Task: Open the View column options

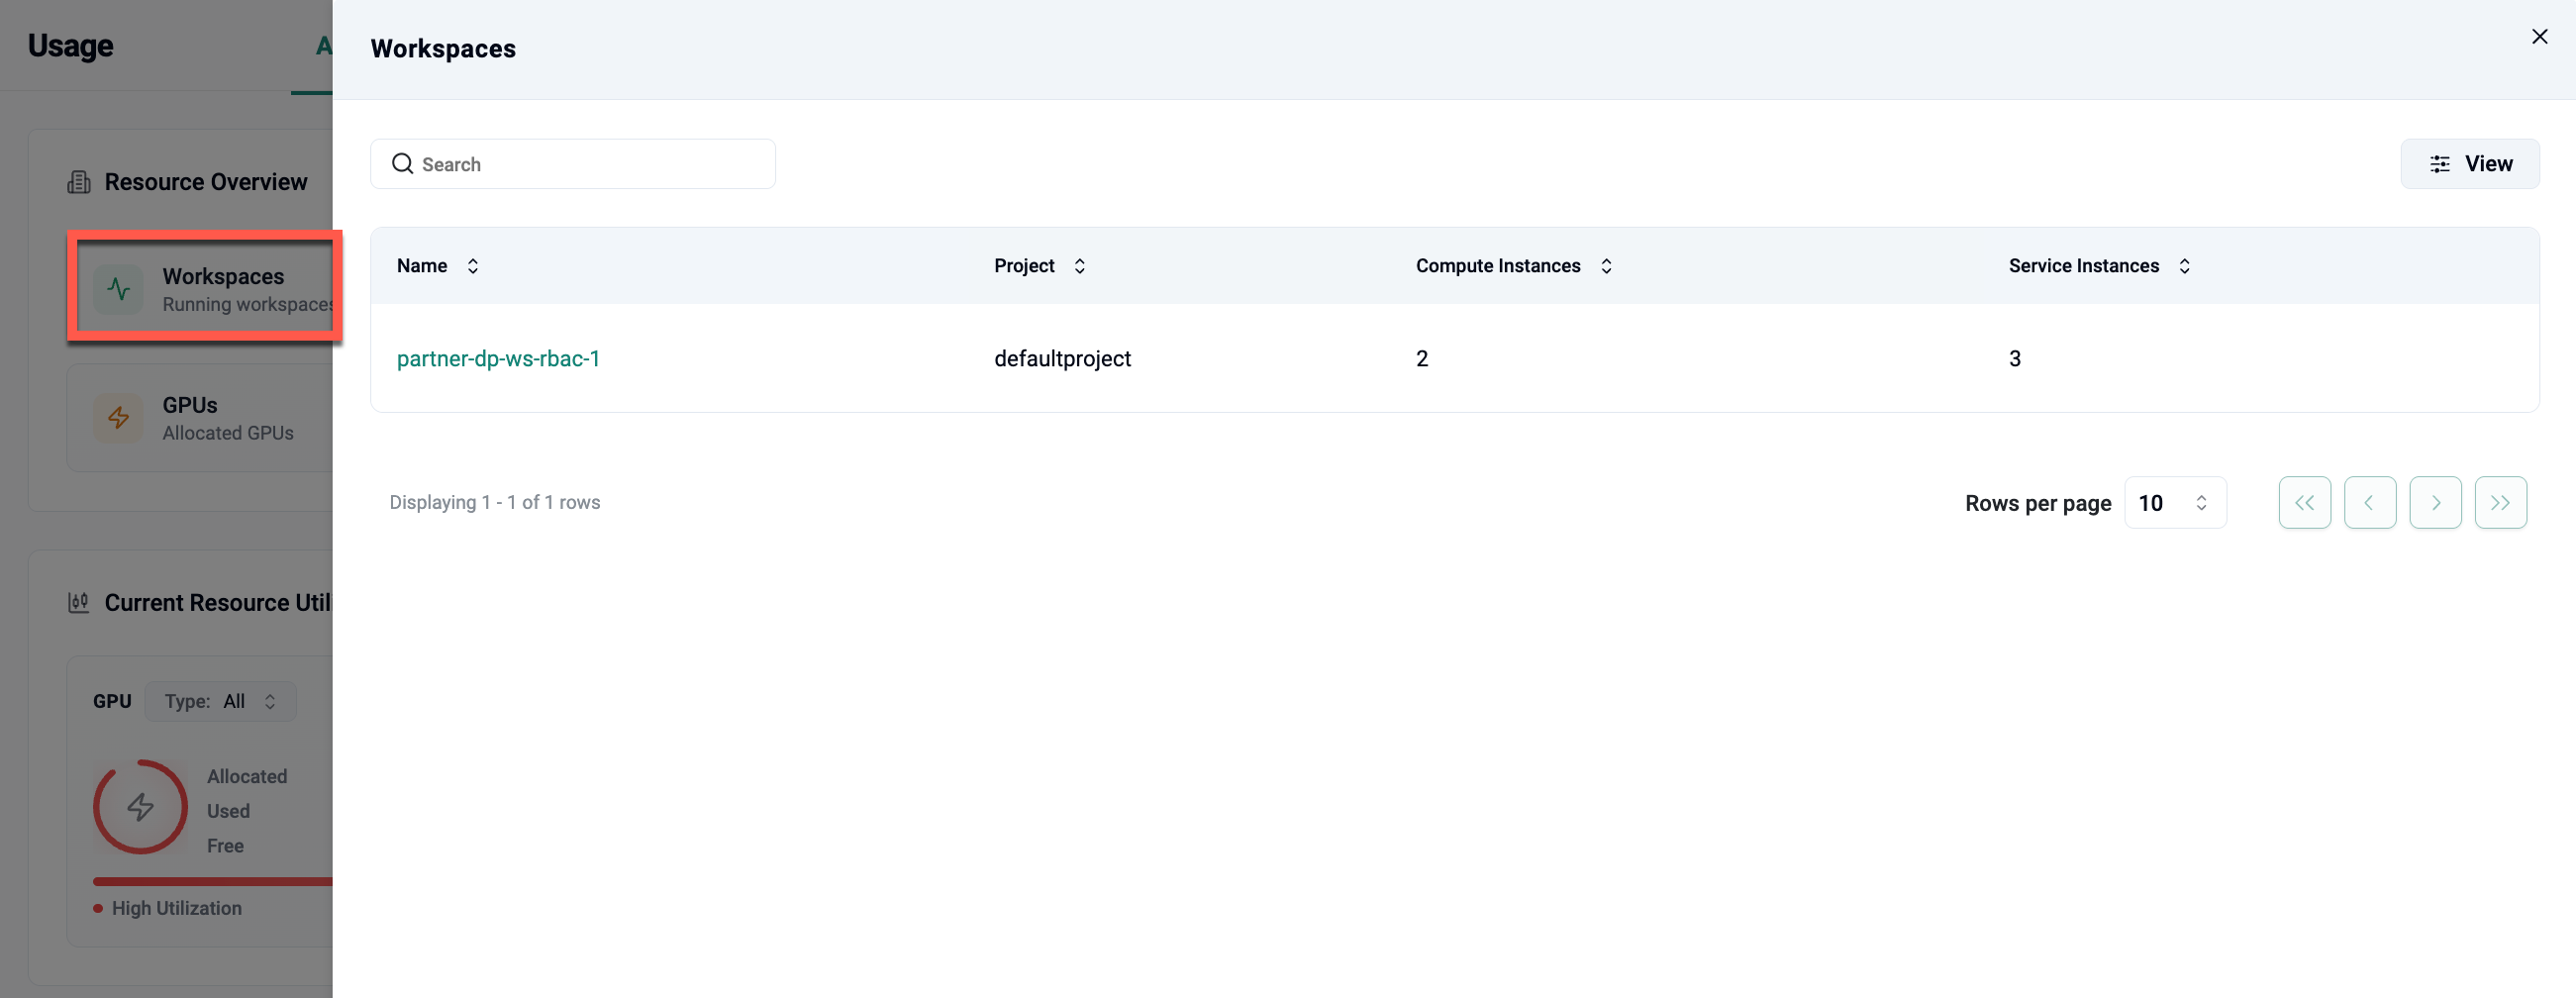Action: click(x=2469, y=164)
